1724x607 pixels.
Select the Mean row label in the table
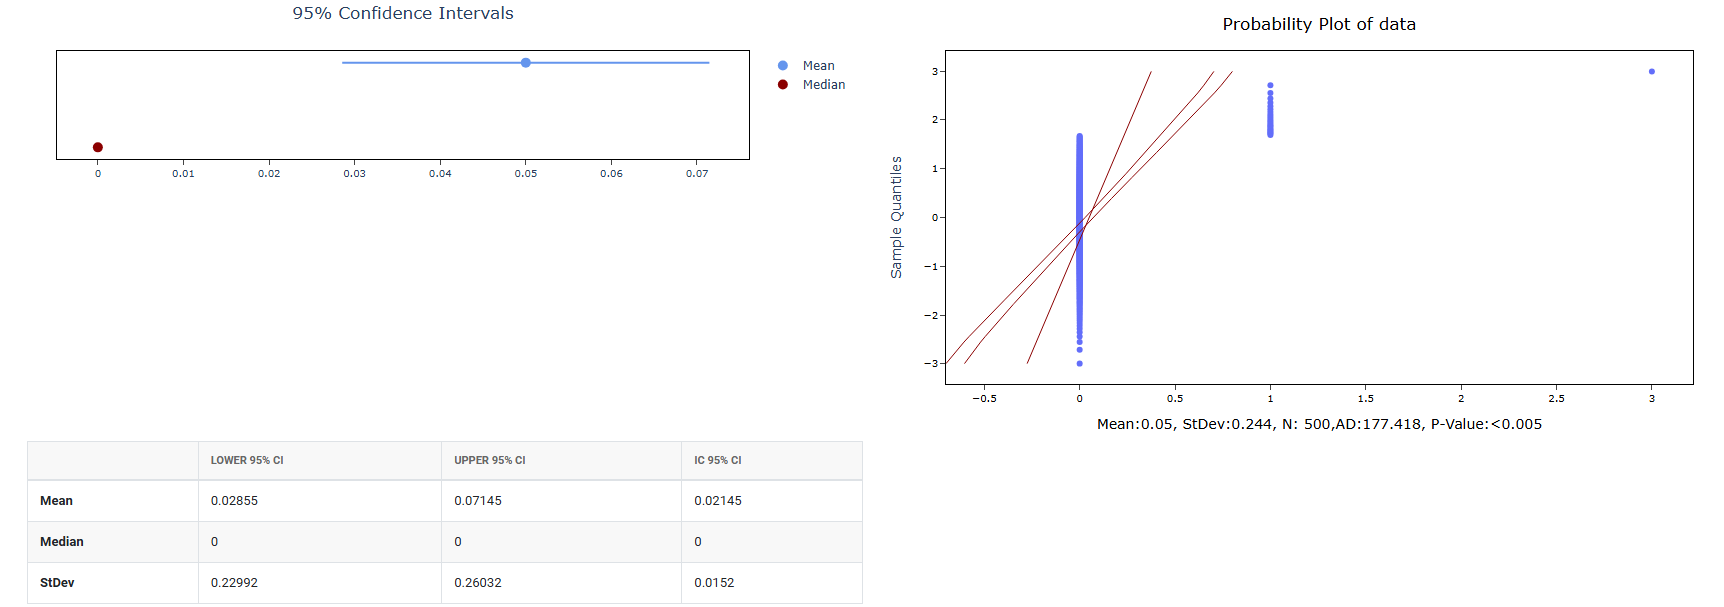coord(57,501)
